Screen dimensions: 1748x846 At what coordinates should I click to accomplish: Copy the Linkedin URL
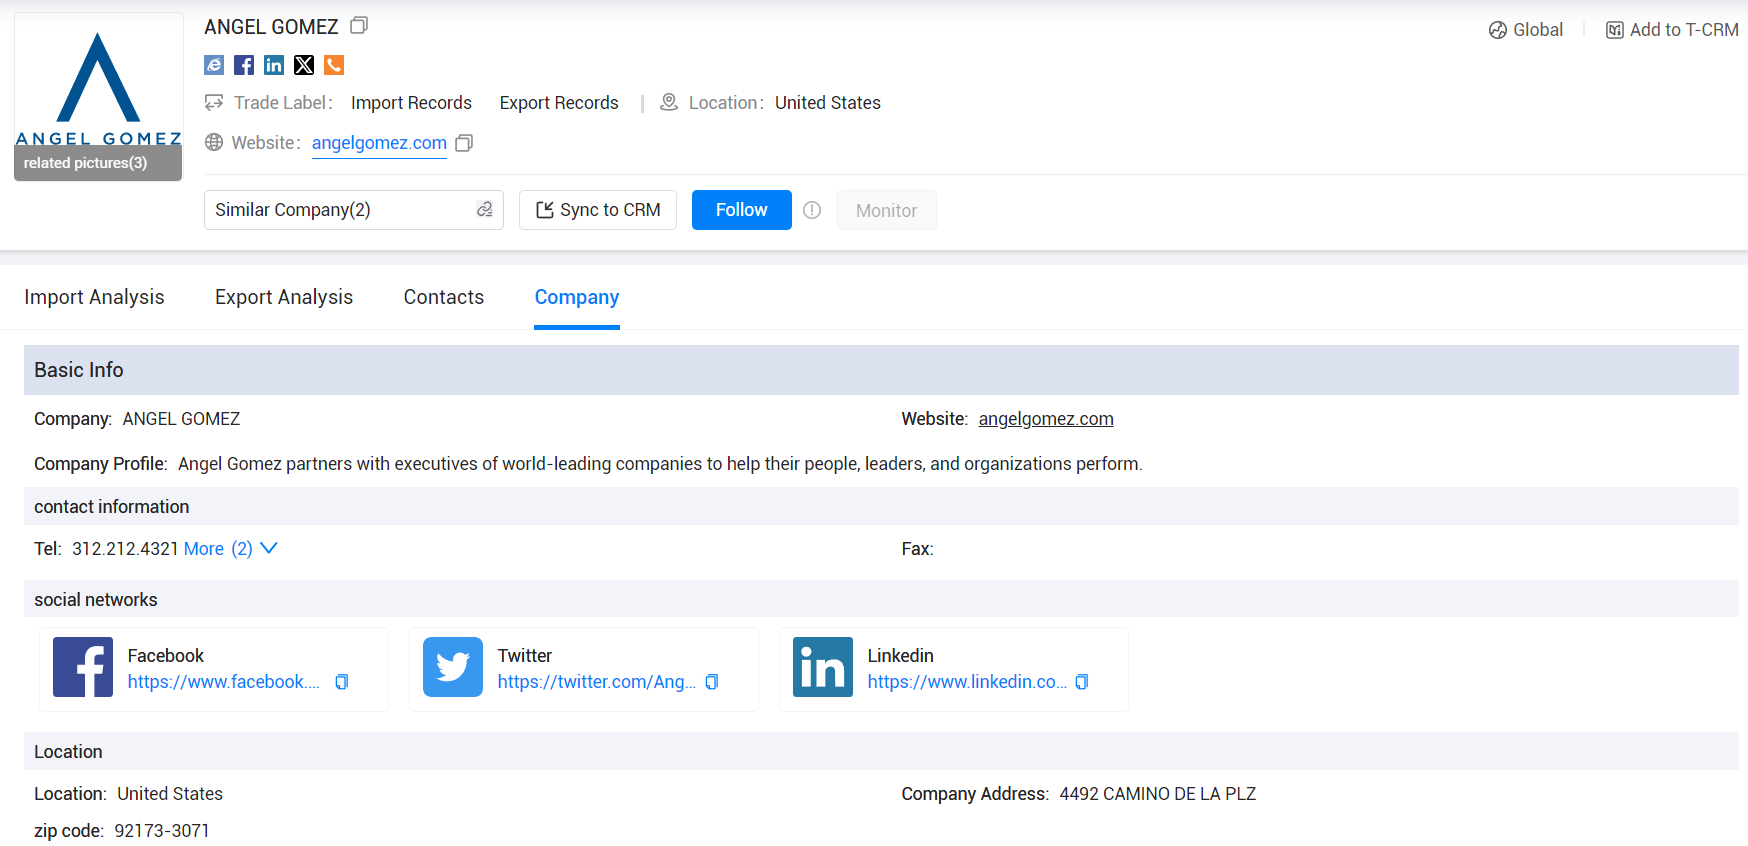(1082, 682)
